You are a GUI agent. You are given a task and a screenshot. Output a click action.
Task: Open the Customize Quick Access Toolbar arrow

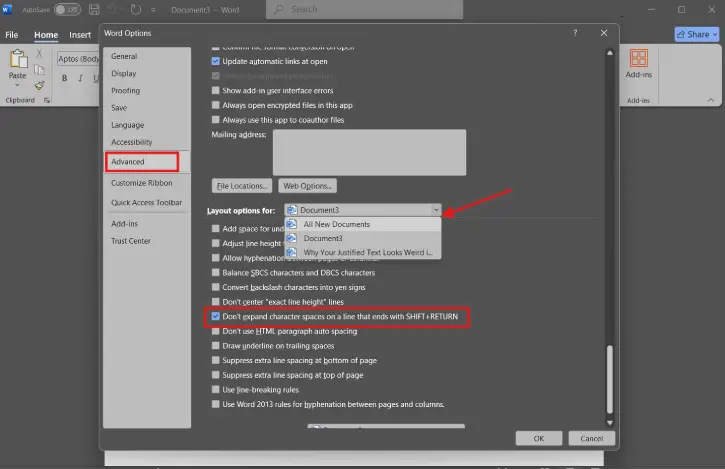click(x=153, y=10)
